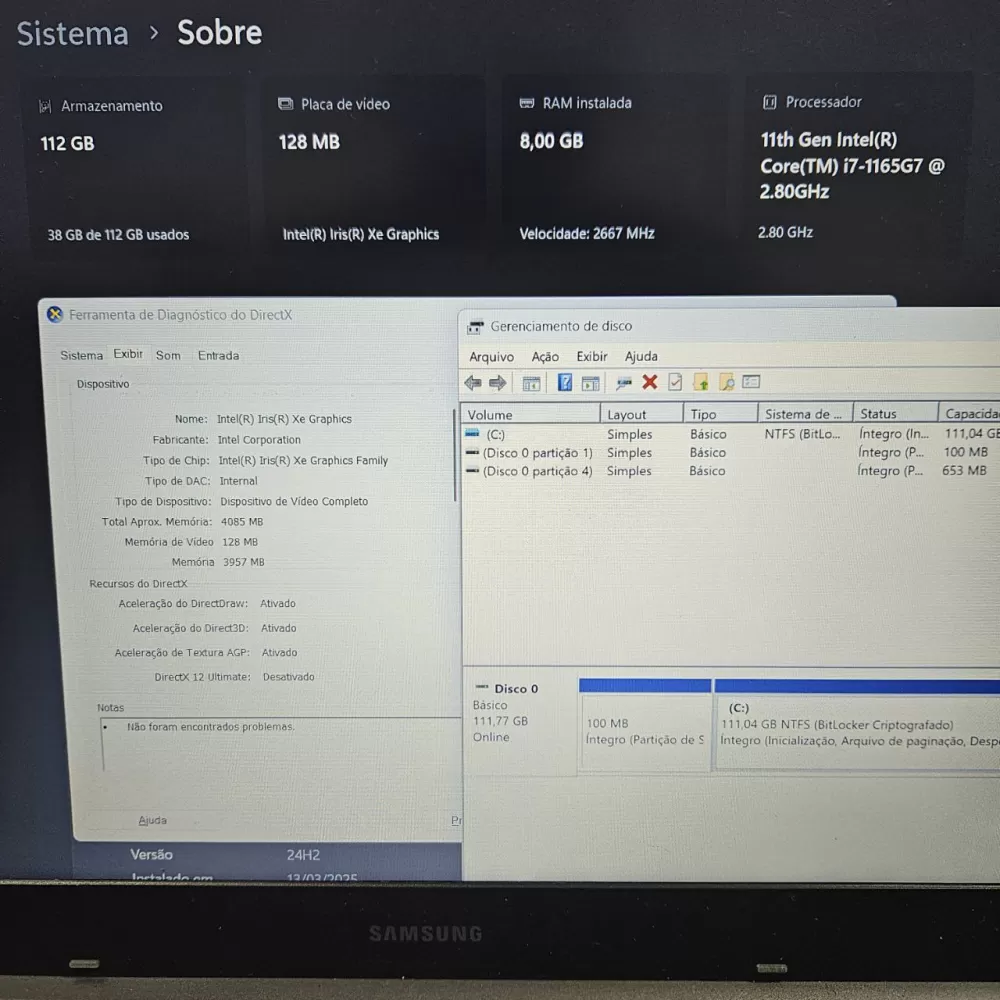Sort by the Capacidade column header
This screenshot has width=1000, height=1000.
coord(969,413)
